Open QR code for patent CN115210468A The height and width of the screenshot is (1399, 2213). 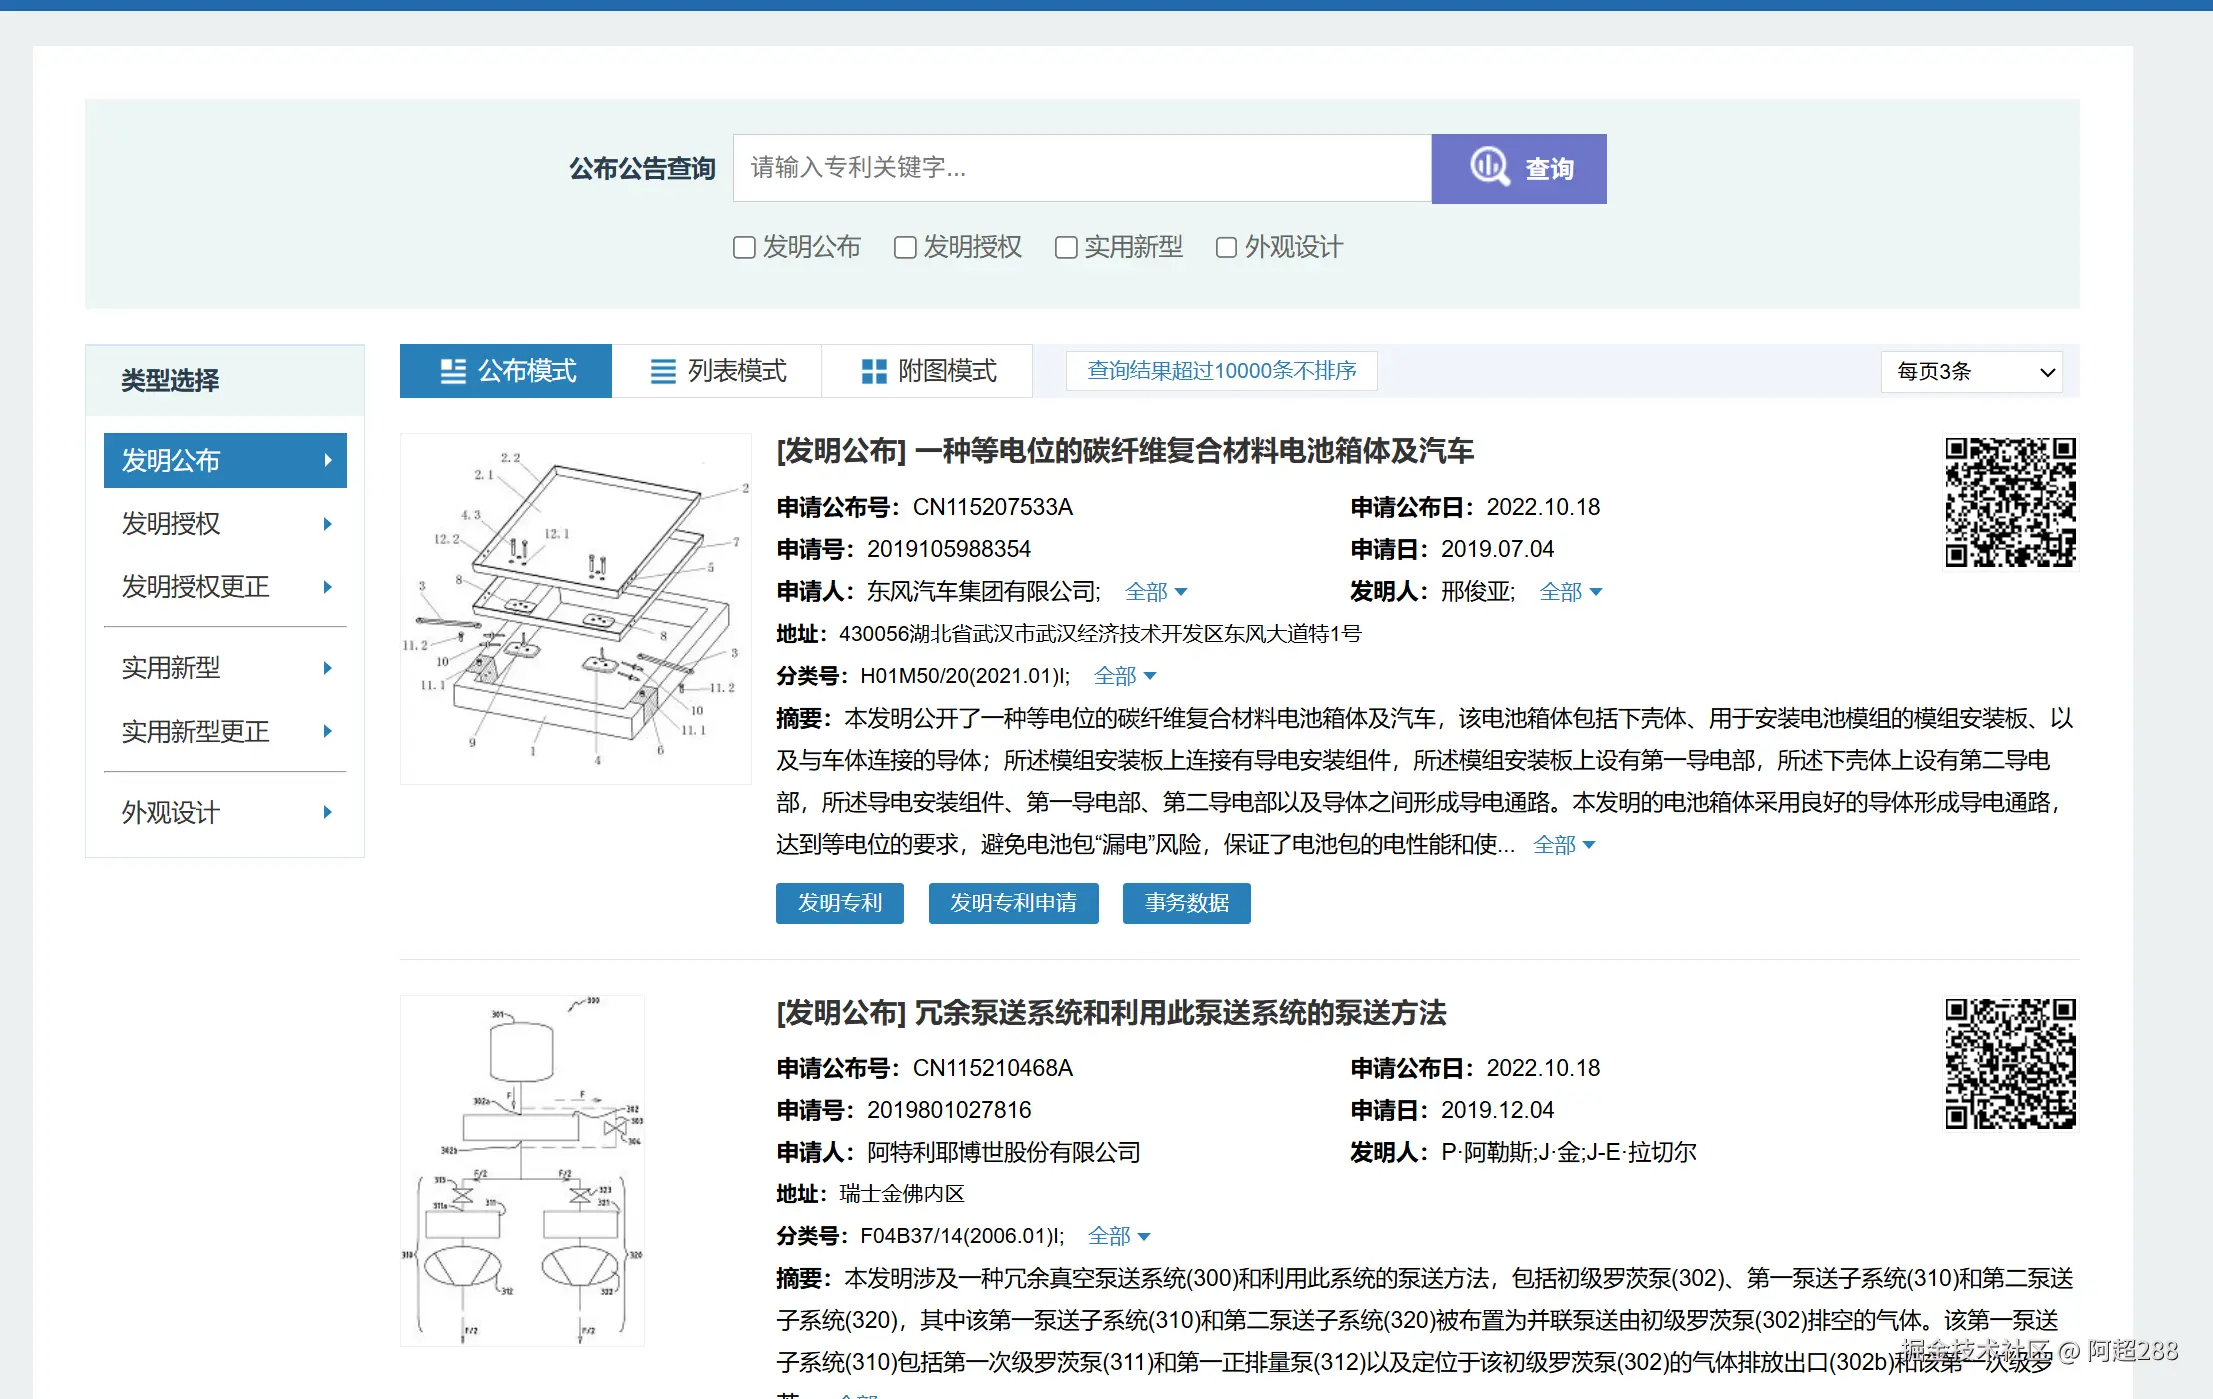(x=2010, y=1063)
